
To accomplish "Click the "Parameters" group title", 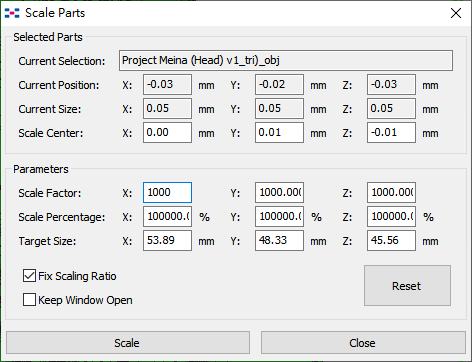I will tap(41, 169).
